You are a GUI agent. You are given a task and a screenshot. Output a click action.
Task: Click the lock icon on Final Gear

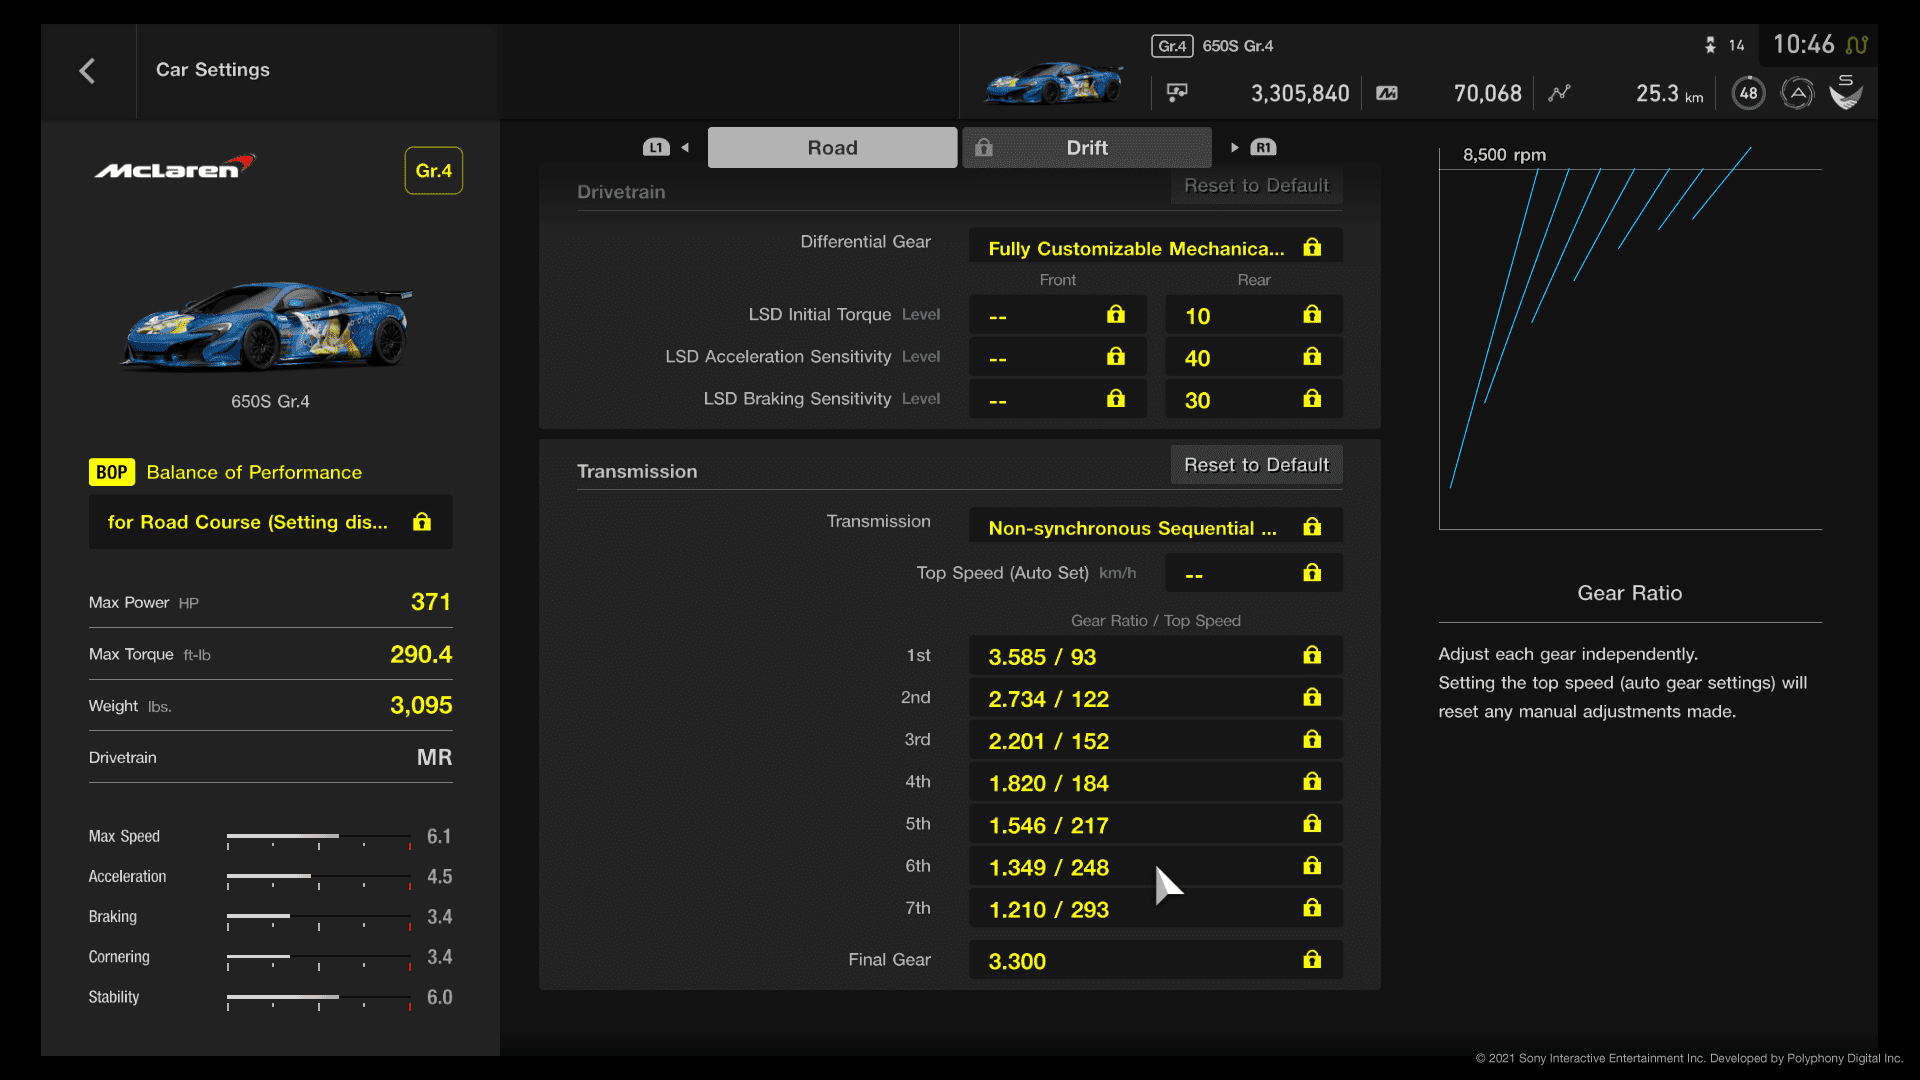click(x=1312, y=960)
